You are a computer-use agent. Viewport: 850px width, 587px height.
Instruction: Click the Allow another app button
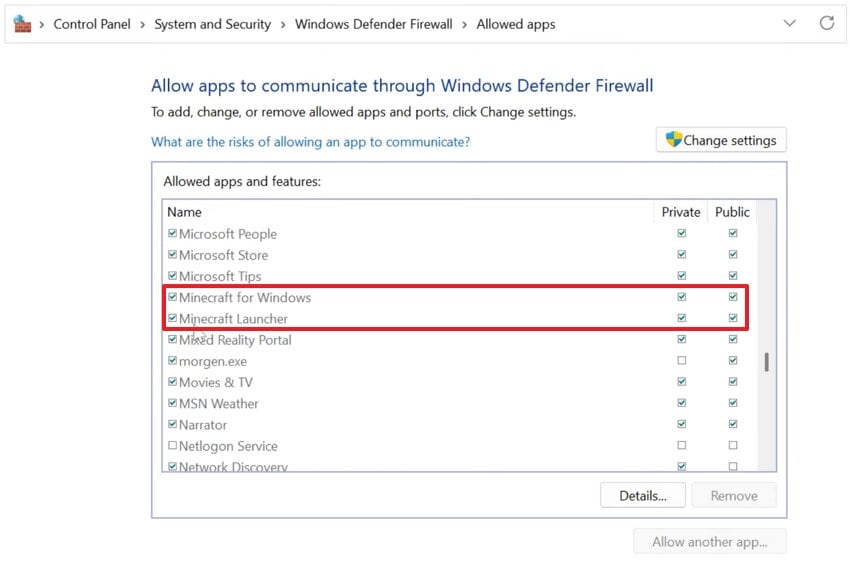point(709,542)
